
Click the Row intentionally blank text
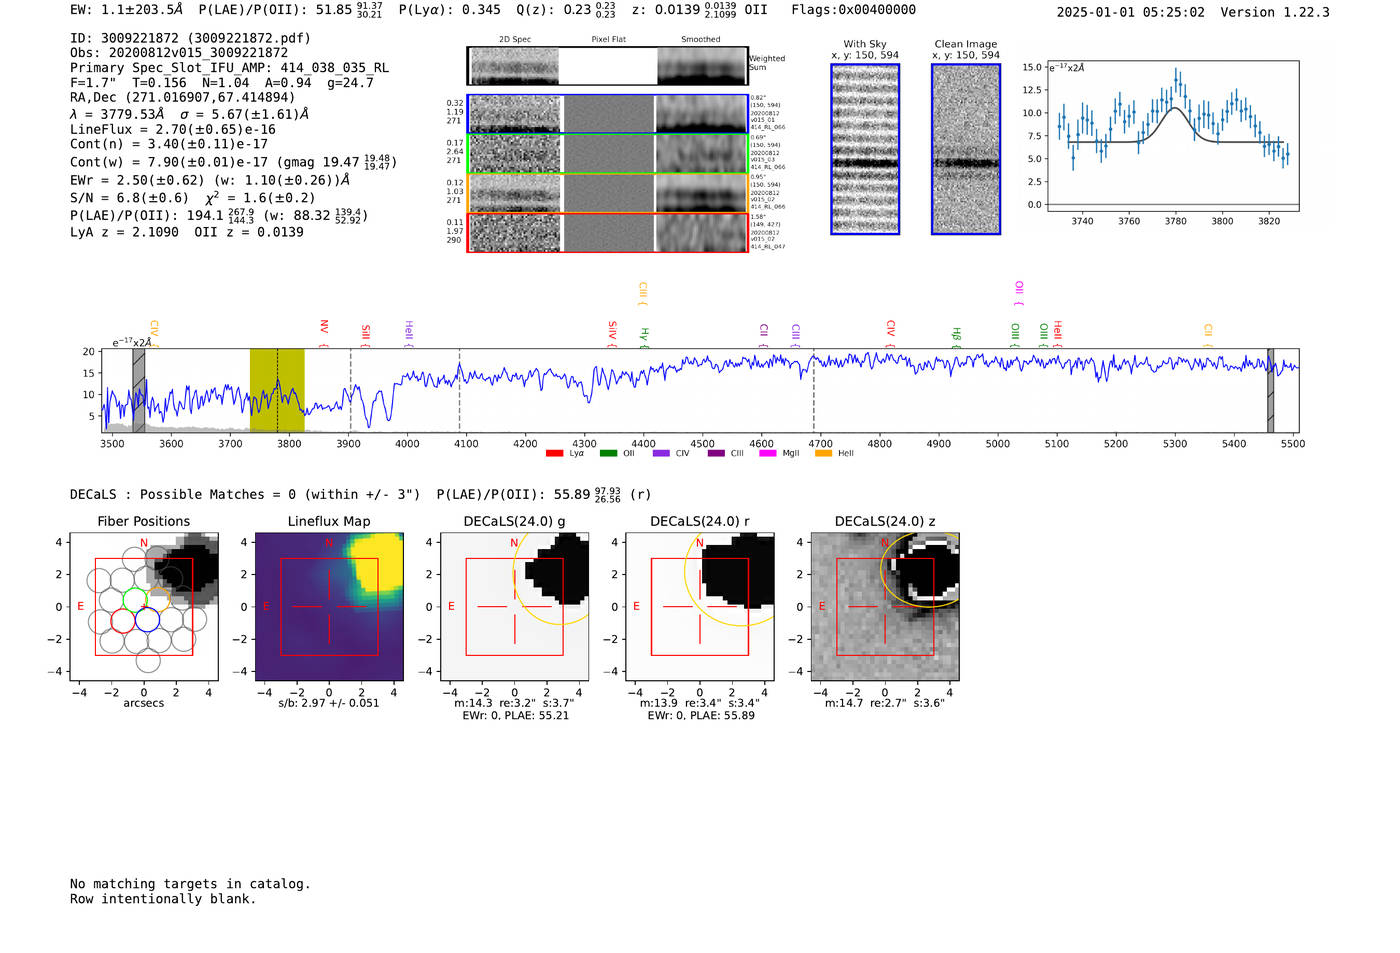pyautogui.click(x=163, y=898)
